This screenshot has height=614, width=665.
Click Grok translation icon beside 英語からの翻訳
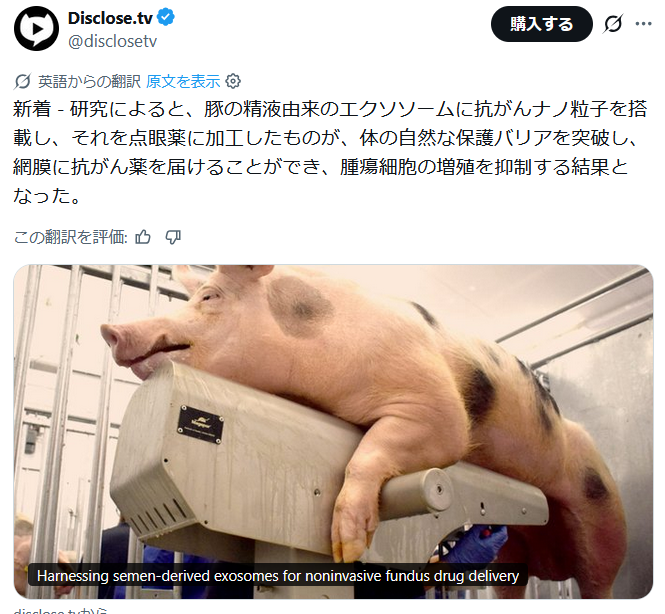pyautogui.click(x=22, y=81)
